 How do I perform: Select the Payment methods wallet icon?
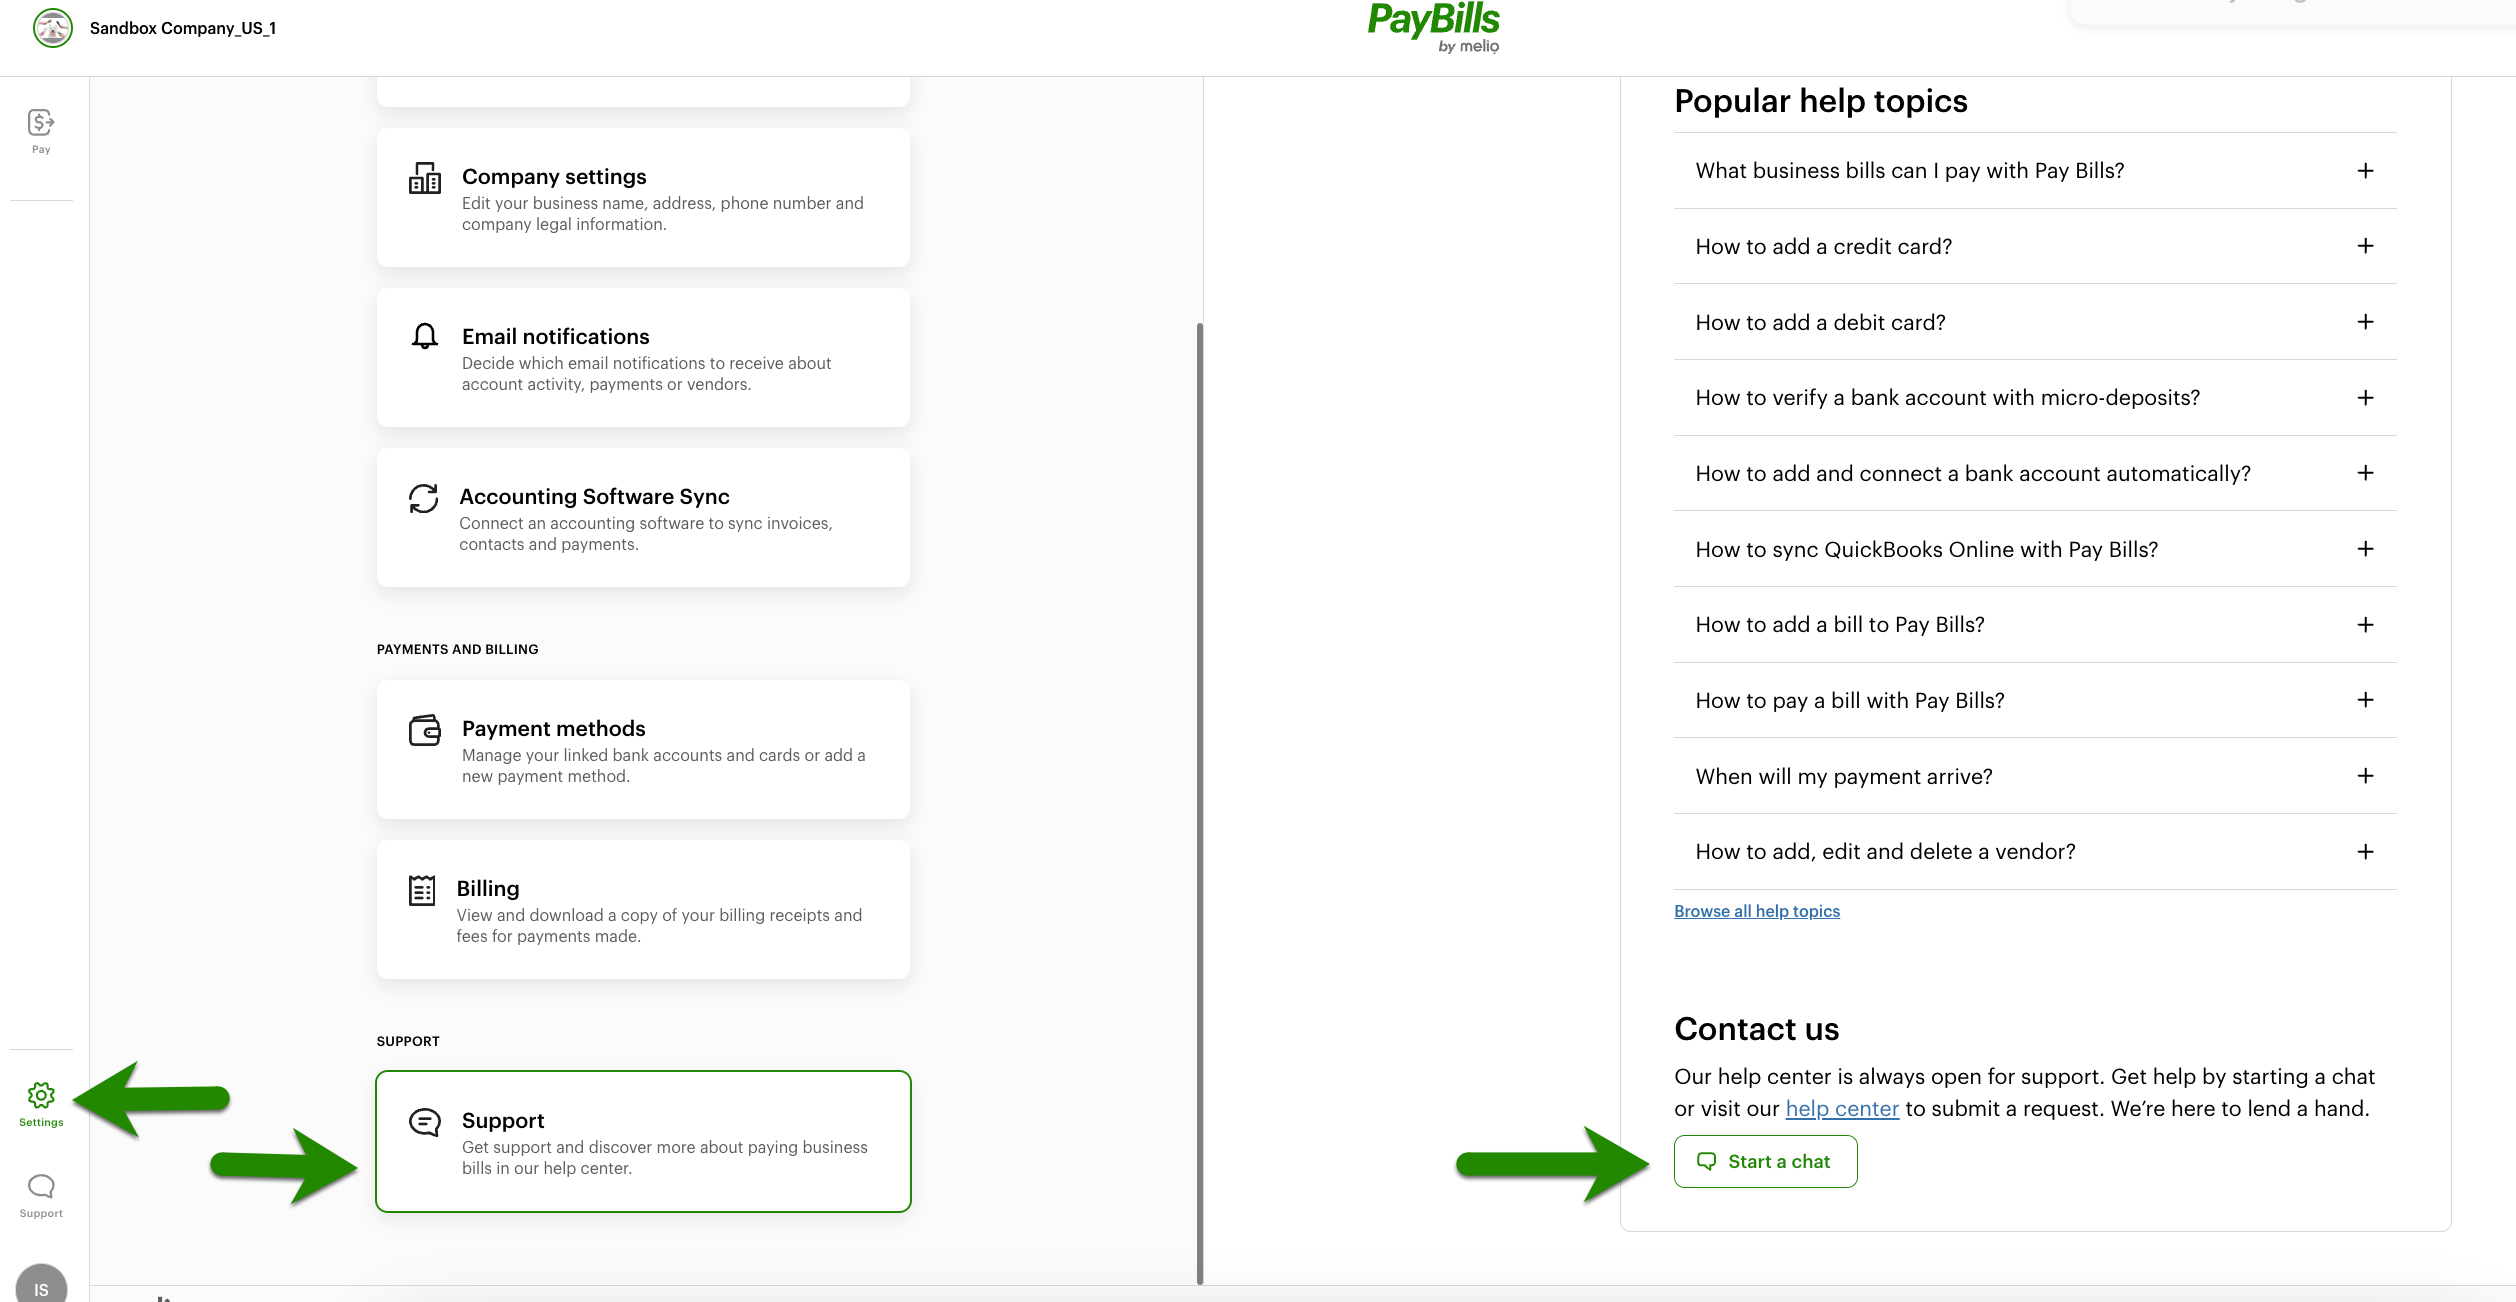[x=424, y=730]
